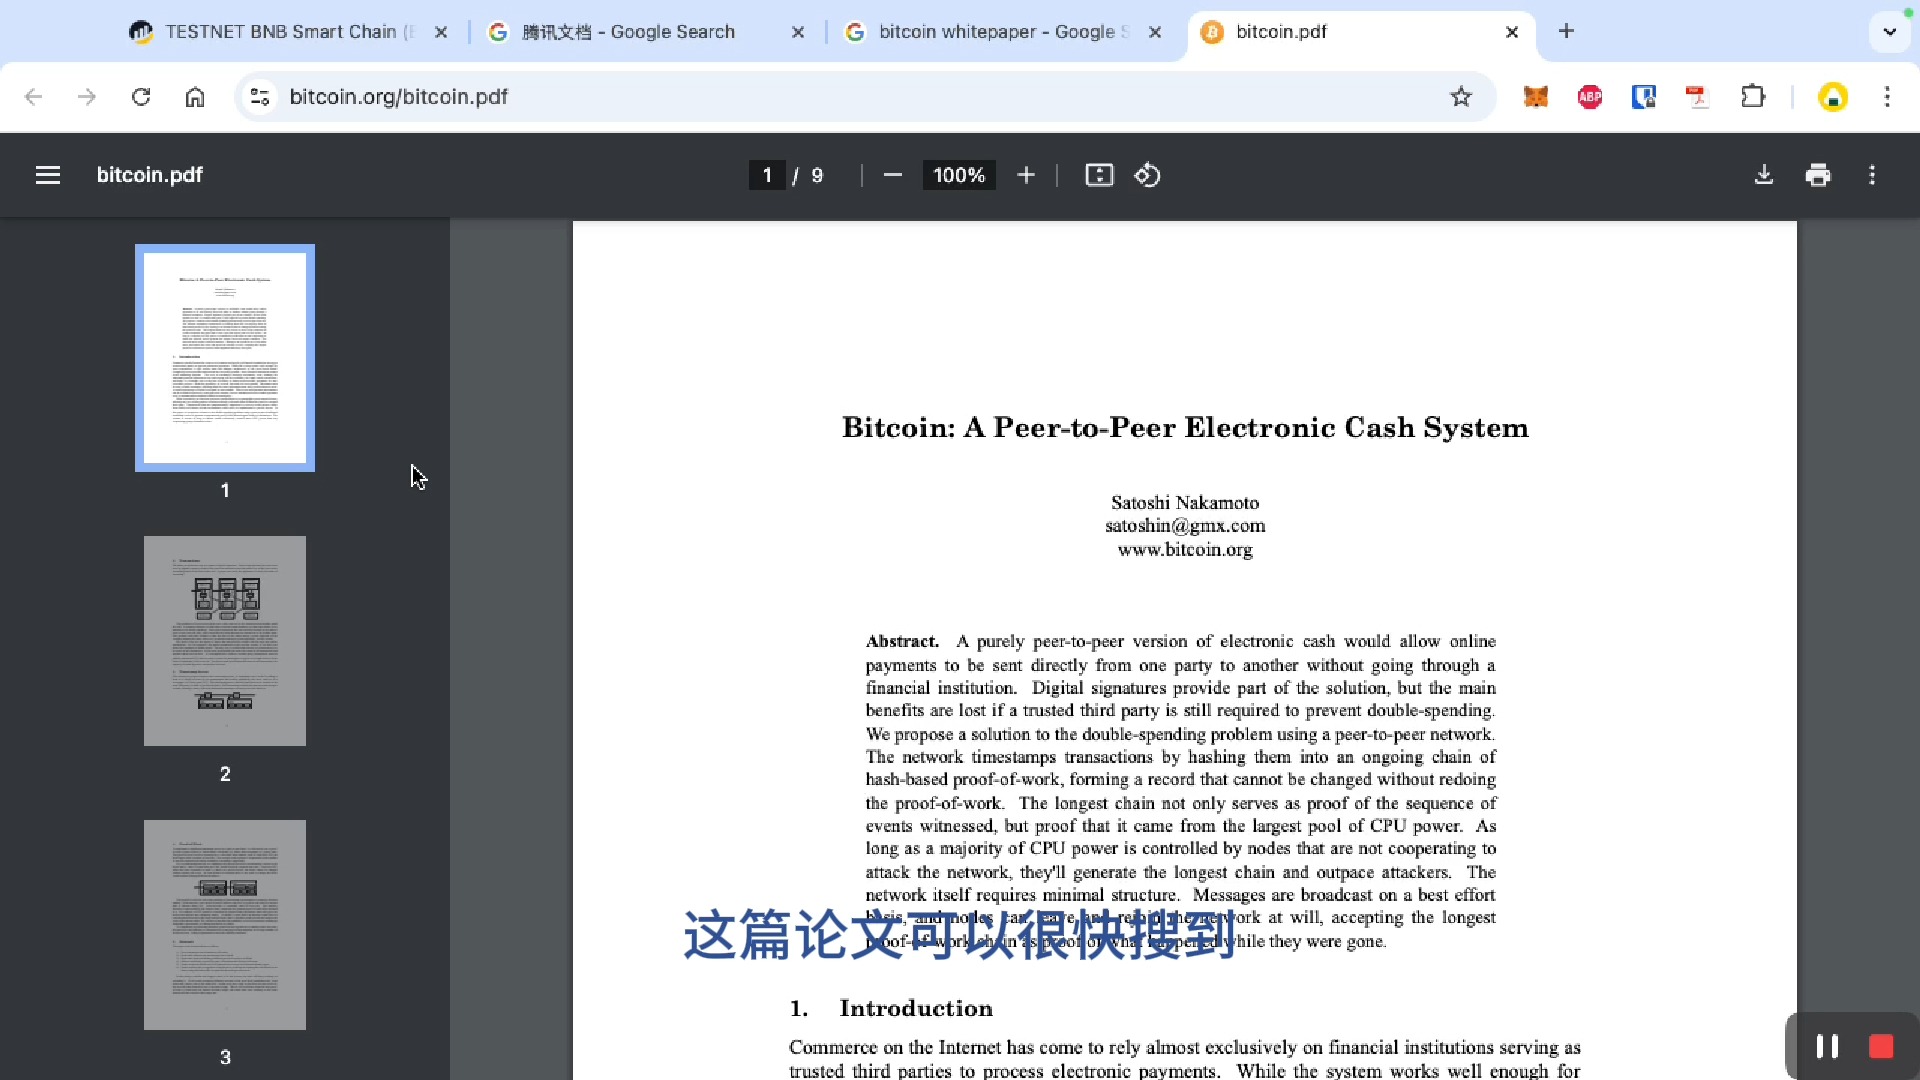This screenshot has width=1920, height=1080.
Task: Close the bitcoin.pdf tab
Action: (x=1512, y=32)
